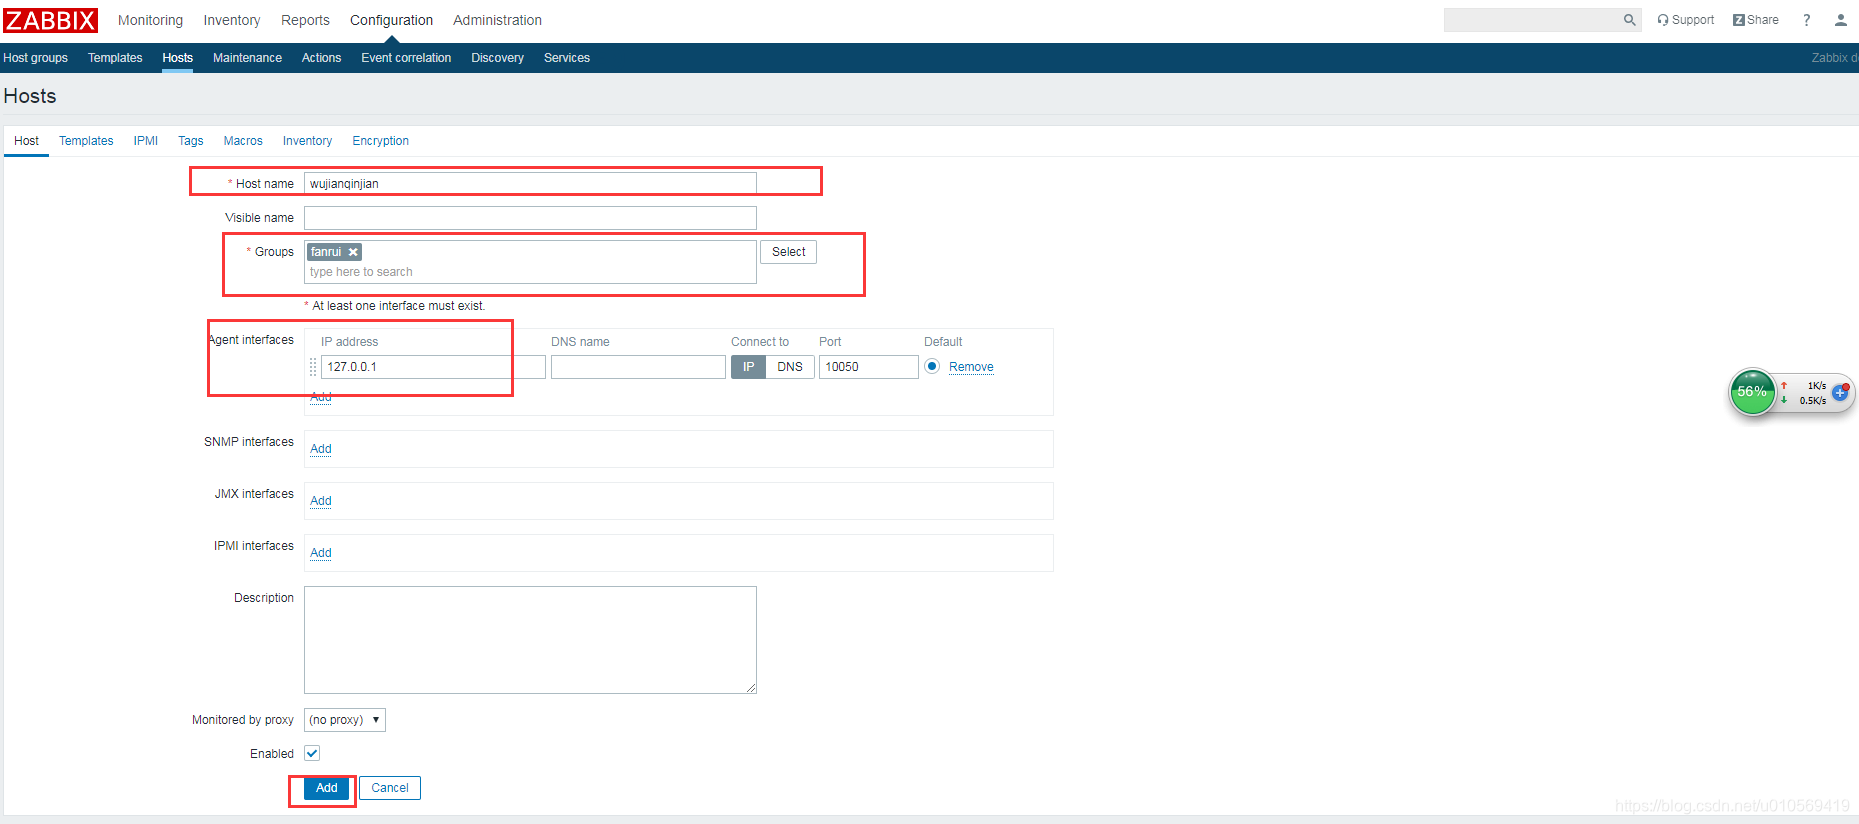Remove the fanrui group tag
Image resolution: width=1859 pixels, height=824 pixels.
pos(353,252)
